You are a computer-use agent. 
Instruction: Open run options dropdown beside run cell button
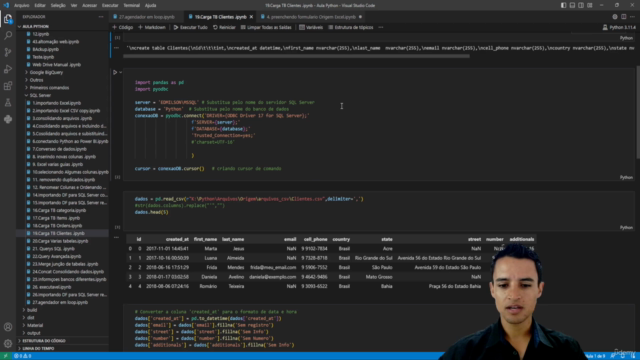coord(120,72)
